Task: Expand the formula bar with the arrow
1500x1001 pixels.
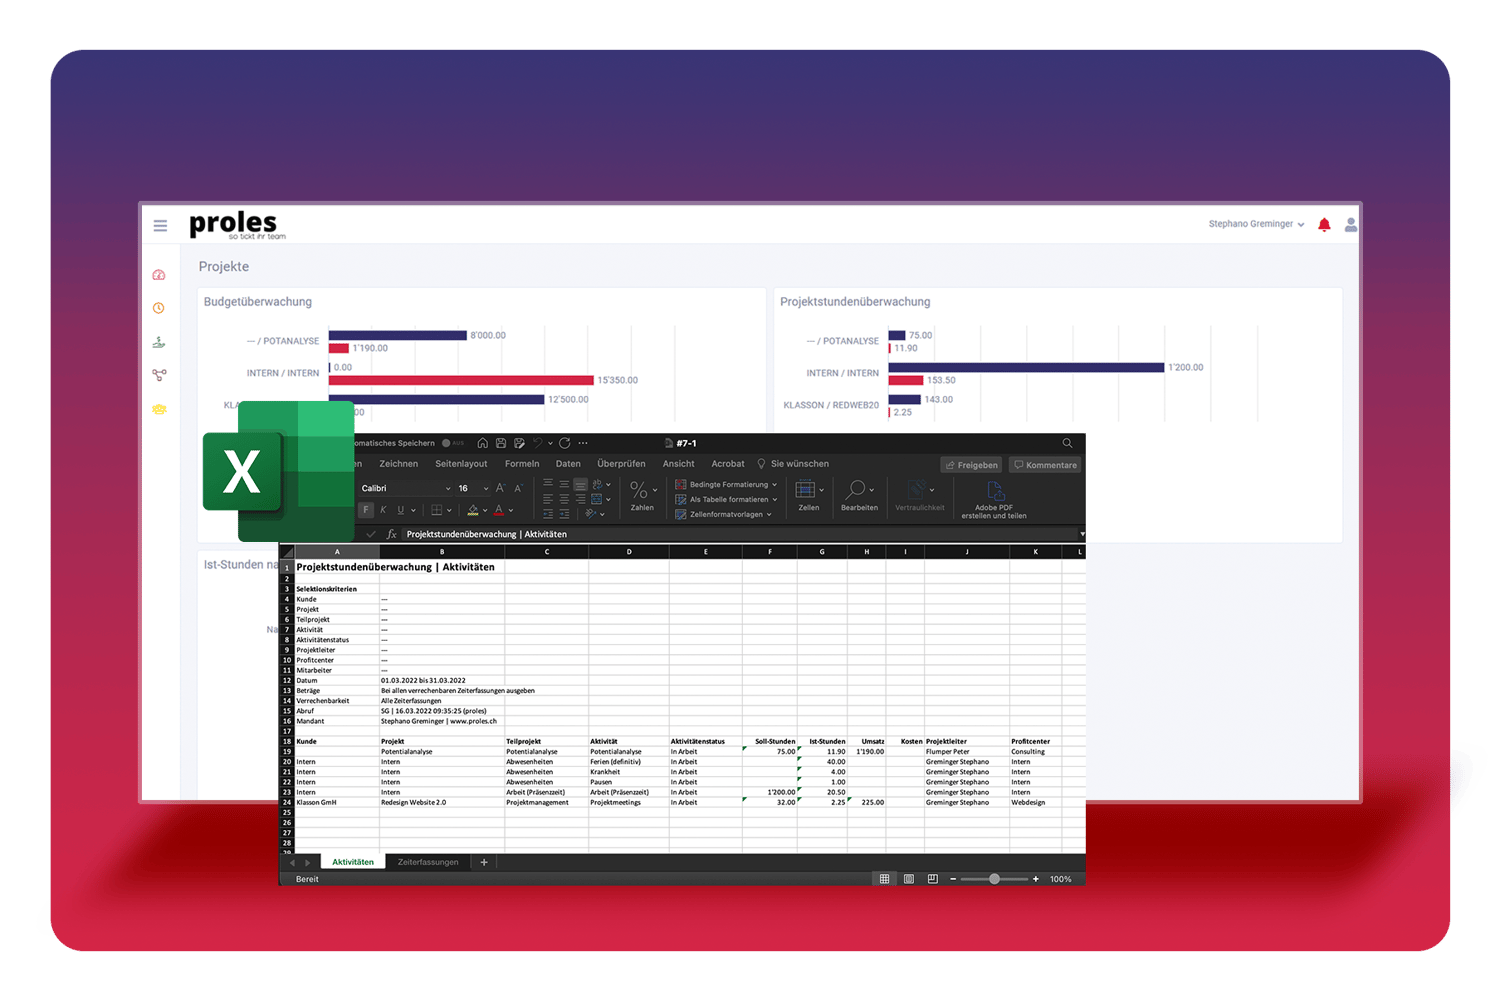Action: pos(1081,534)
